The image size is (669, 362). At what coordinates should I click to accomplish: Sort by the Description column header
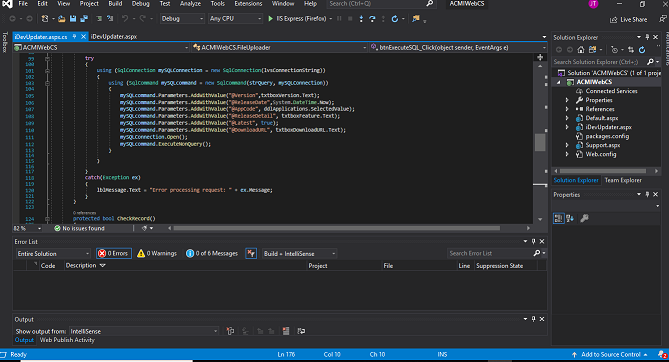tap(81, 266)
